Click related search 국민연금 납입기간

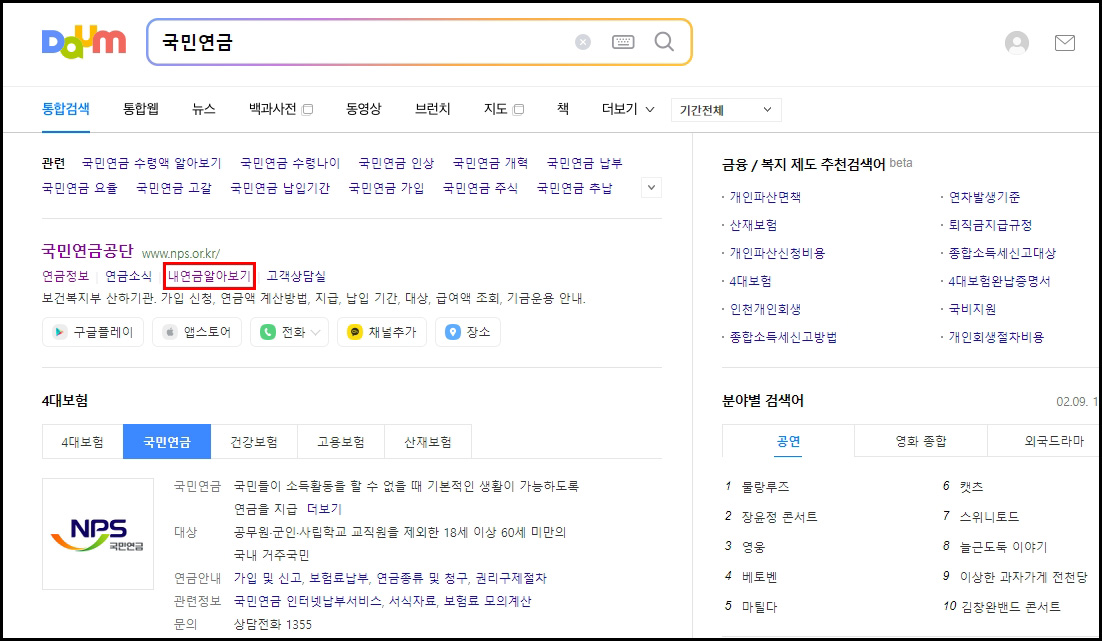pos(280,188)
